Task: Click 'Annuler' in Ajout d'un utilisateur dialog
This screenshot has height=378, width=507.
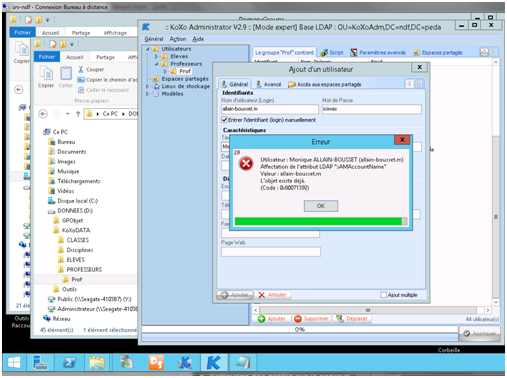Action: point(273,295)
